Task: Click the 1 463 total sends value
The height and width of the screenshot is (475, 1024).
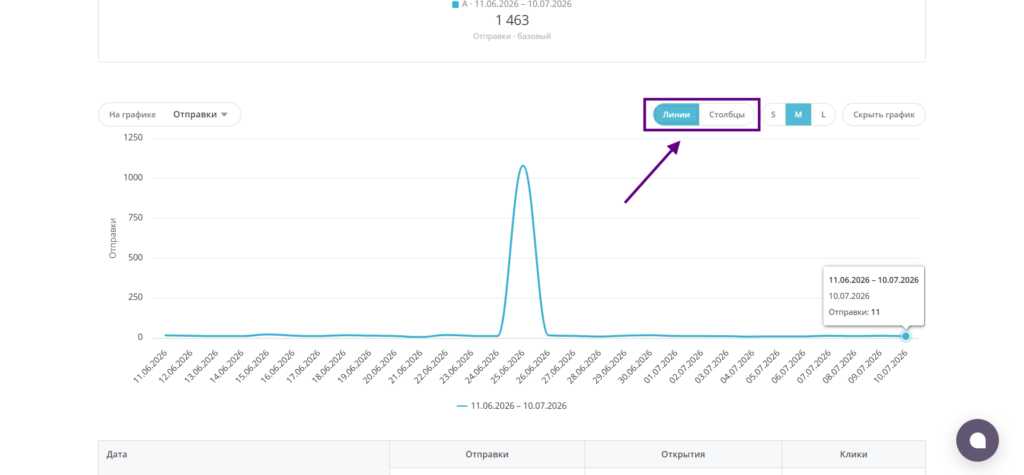Action: coord(512,20)
